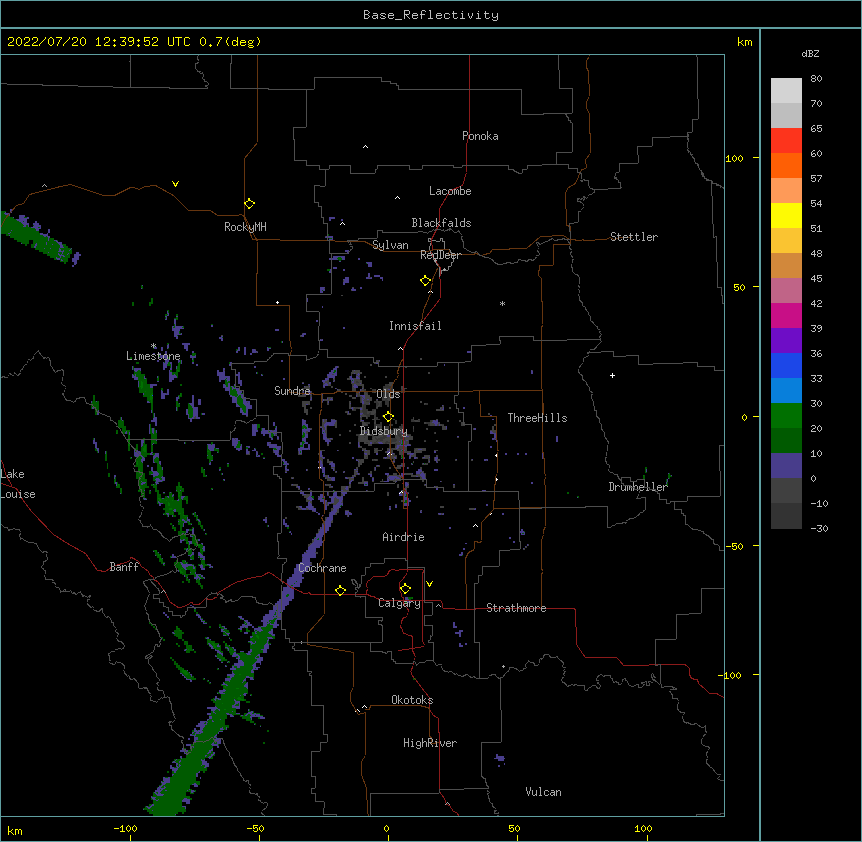The height and width of the screenshot is (842, 862).
Task: Click the yellow V marker near Calgary
Action: coord(429,584)
